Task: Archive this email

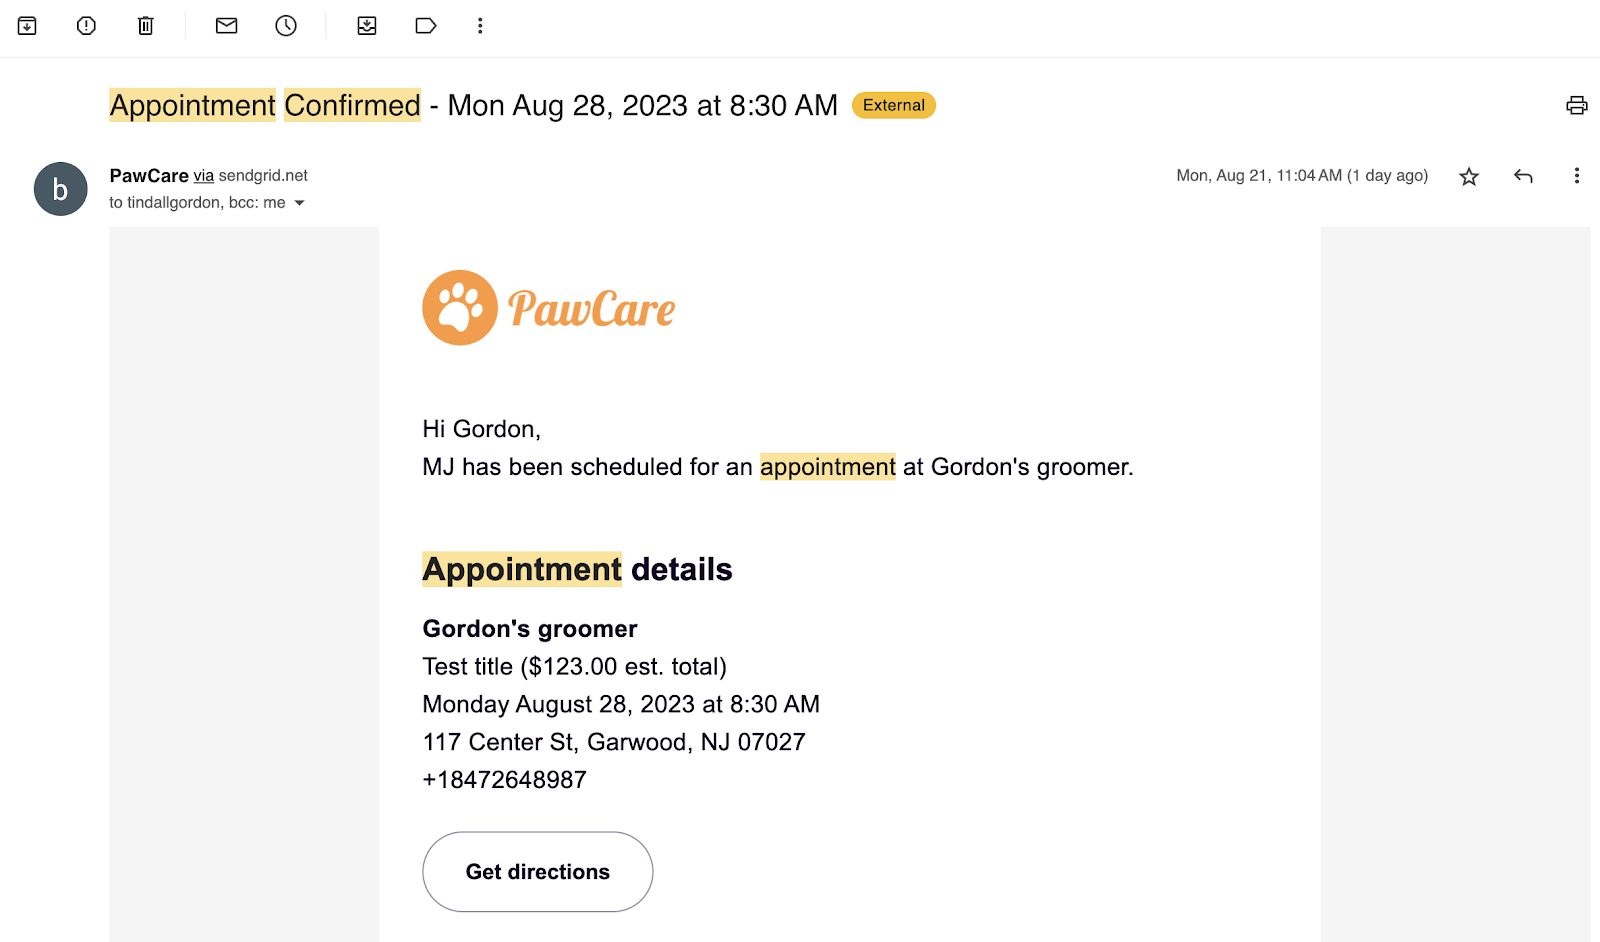Action: (27, 26)
